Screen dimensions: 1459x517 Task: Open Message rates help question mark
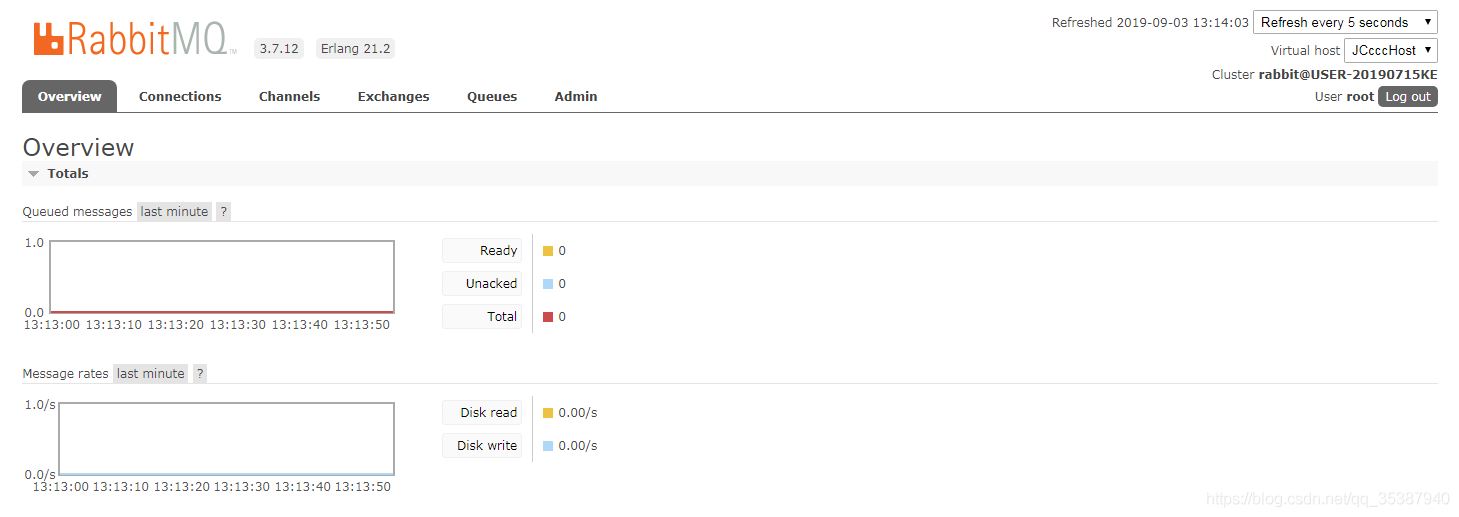pyautogui.click(x=200, y=373)
